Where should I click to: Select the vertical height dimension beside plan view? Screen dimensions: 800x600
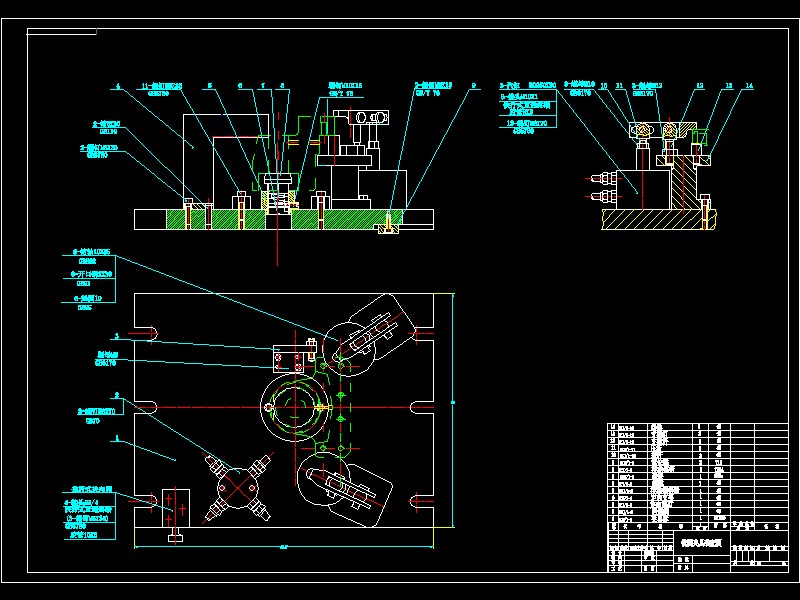(453, 410)
